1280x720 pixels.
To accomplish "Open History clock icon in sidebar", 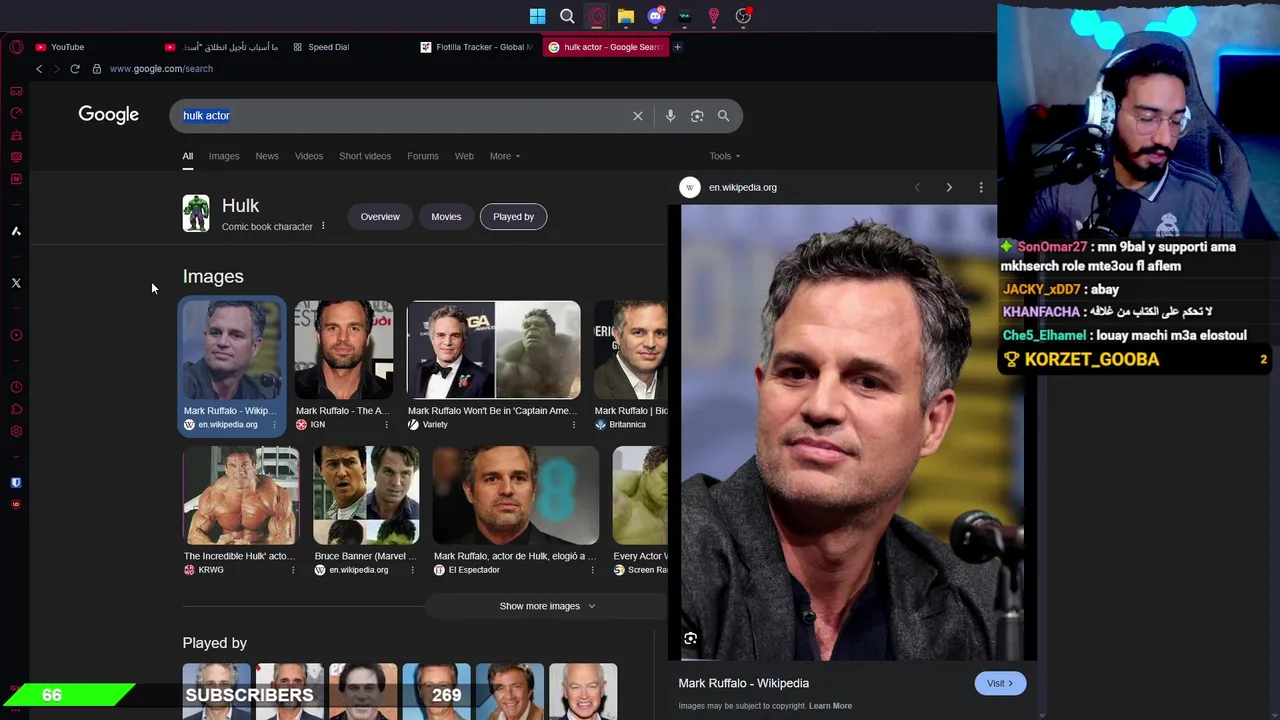I will coord(16,387).
